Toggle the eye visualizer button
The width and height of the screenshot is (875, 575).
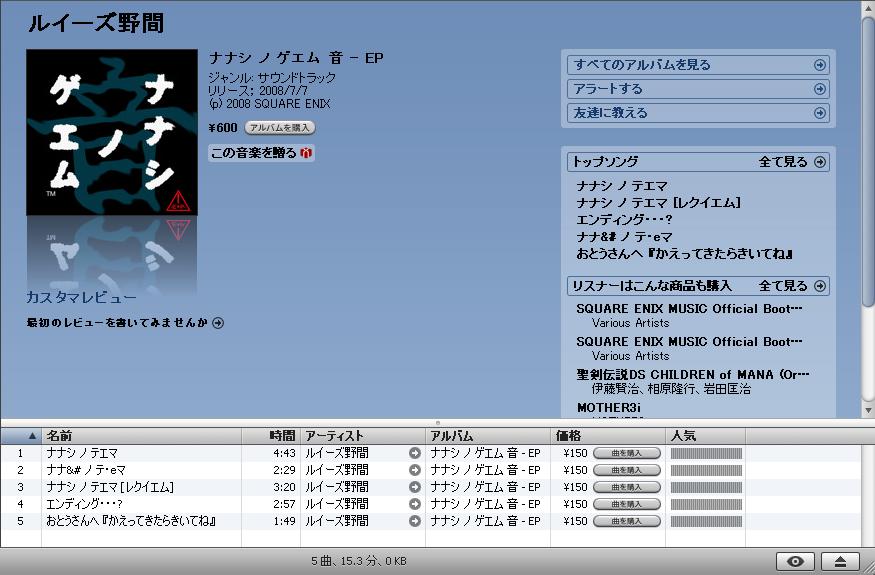795,562
